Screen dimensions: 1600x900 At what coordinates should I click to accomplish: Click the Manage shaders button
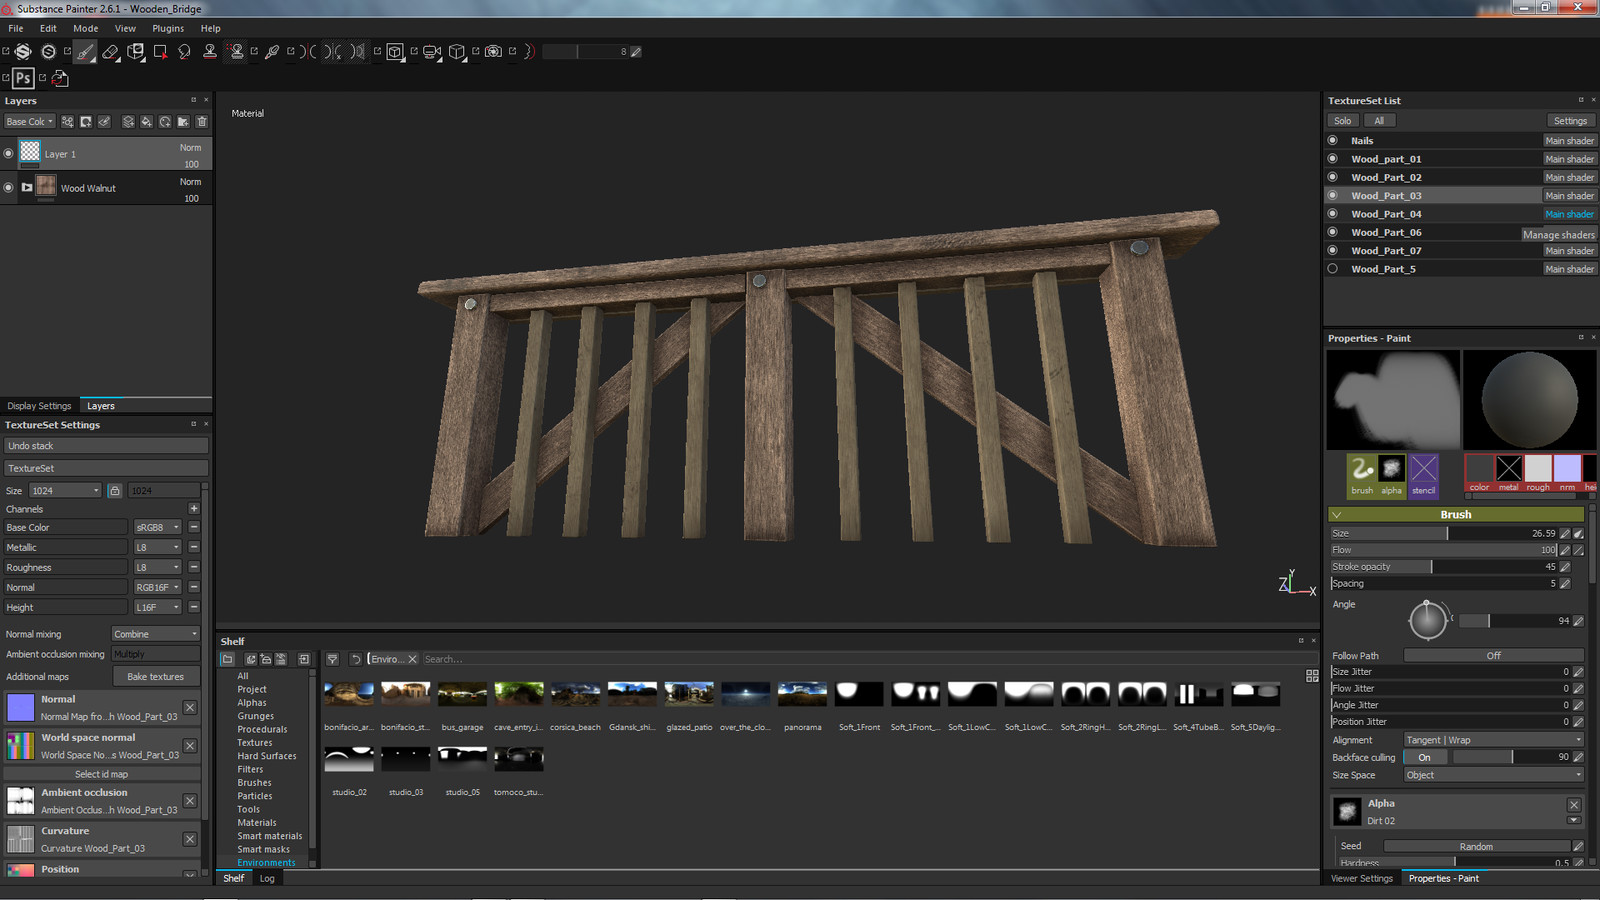tap(1559, 234)
